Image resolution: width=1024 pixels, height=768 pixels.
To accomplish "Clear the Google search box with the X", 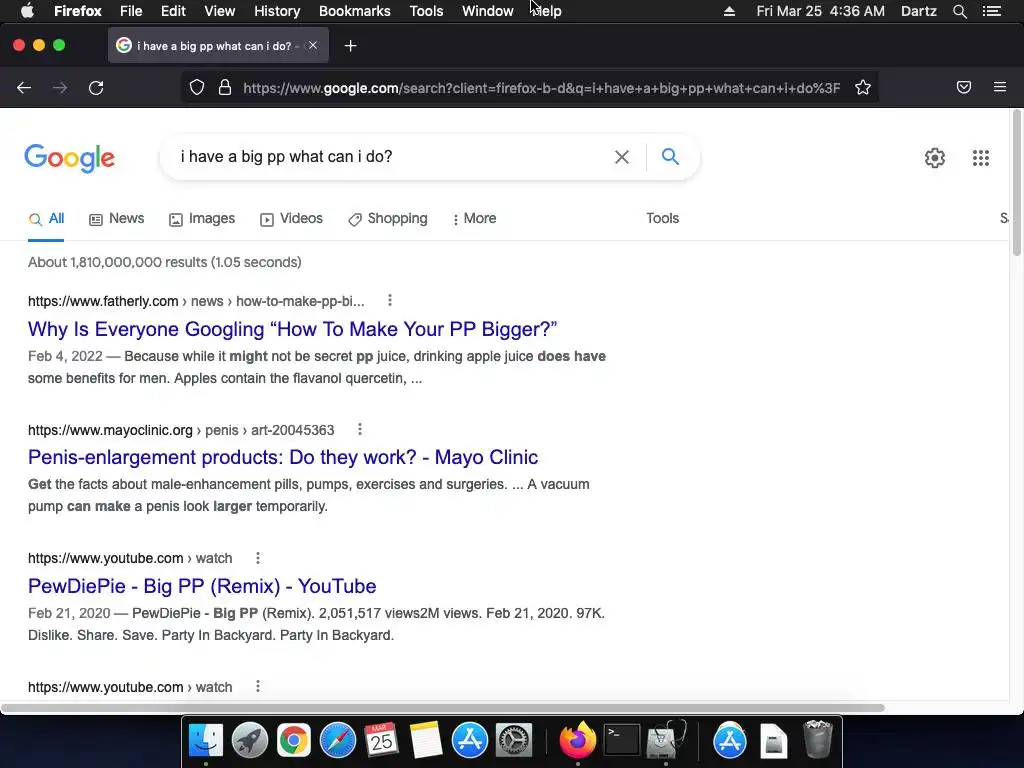I will point(622,157).
